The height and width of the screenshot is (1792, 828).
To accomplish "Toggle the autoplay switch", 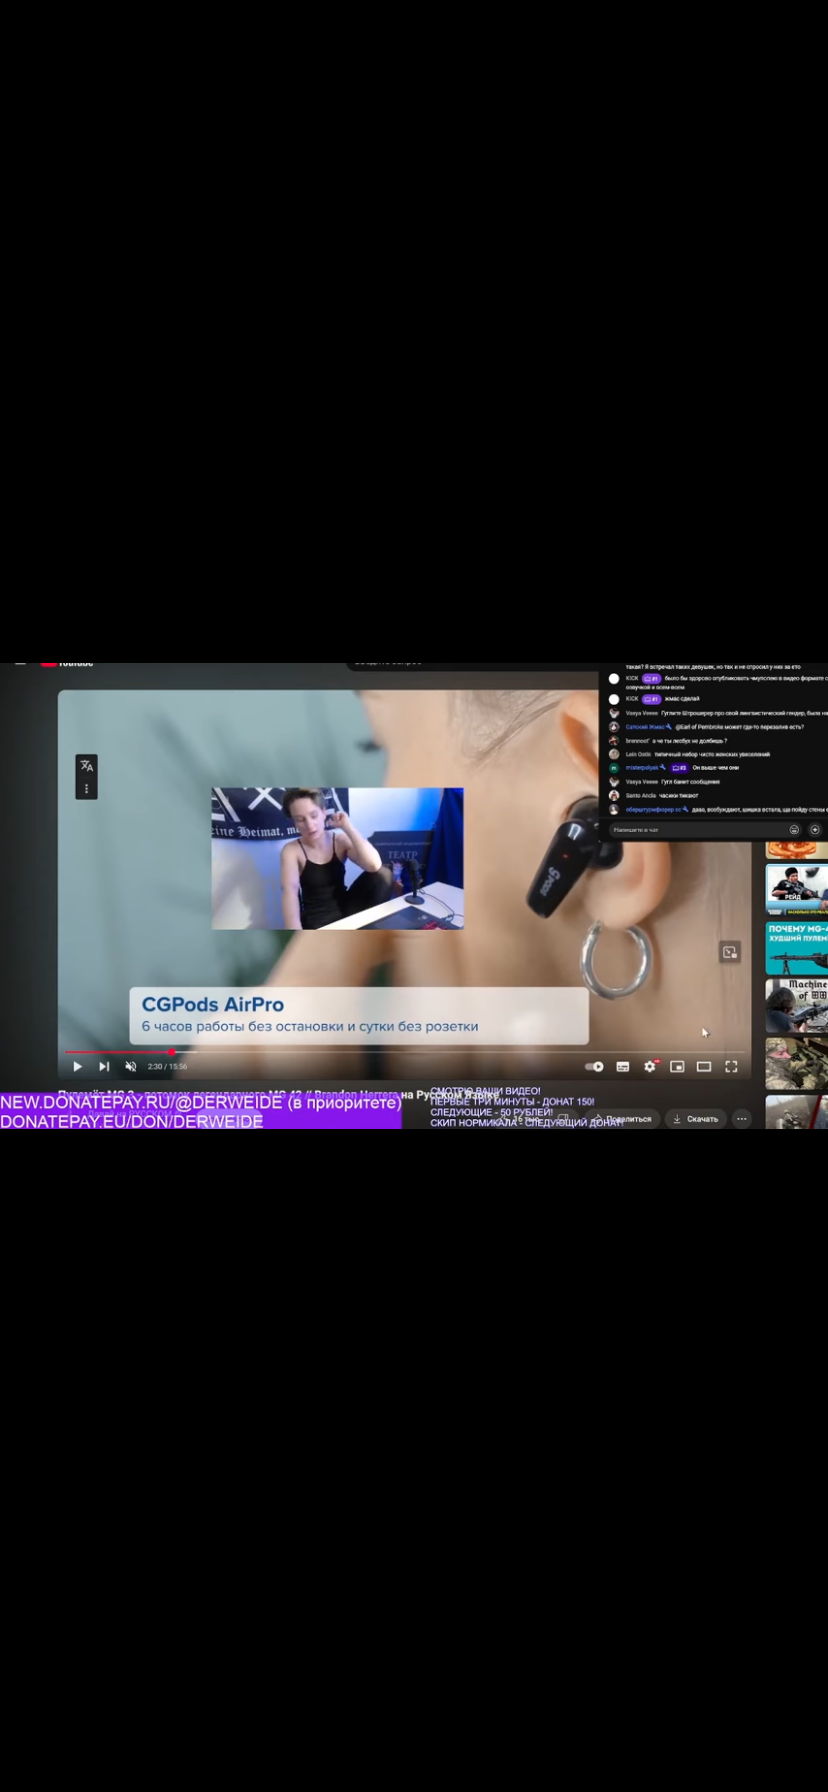I will pos(594,1066).
